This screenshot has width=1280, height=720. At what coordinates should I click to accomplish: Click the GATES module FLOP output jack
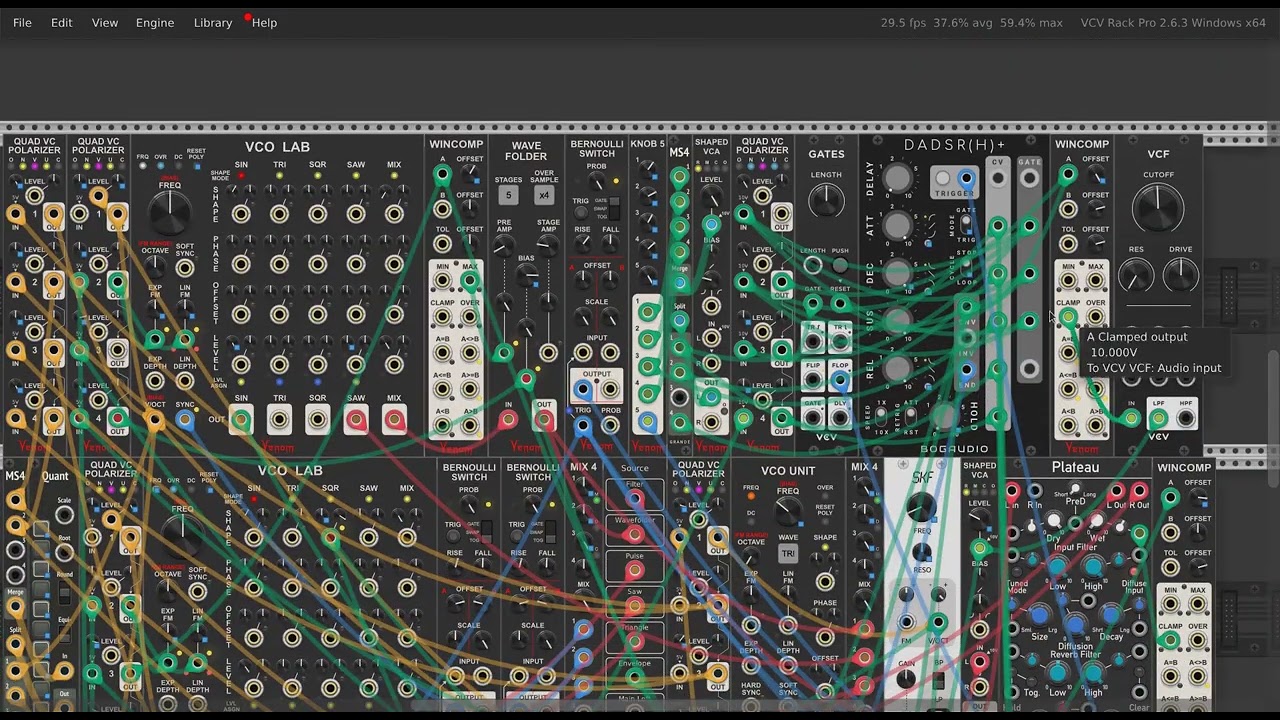click(x=840, y=380)
